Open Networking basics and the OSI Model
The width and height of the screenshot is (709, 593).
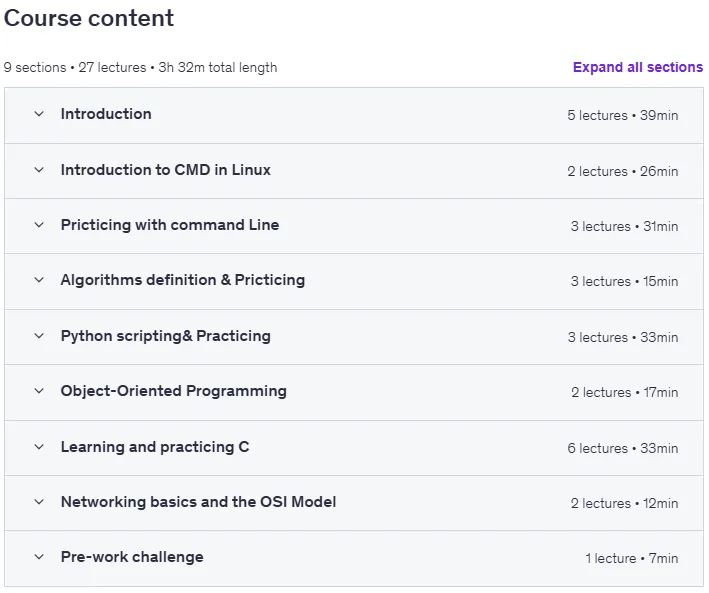pos(199,502)
